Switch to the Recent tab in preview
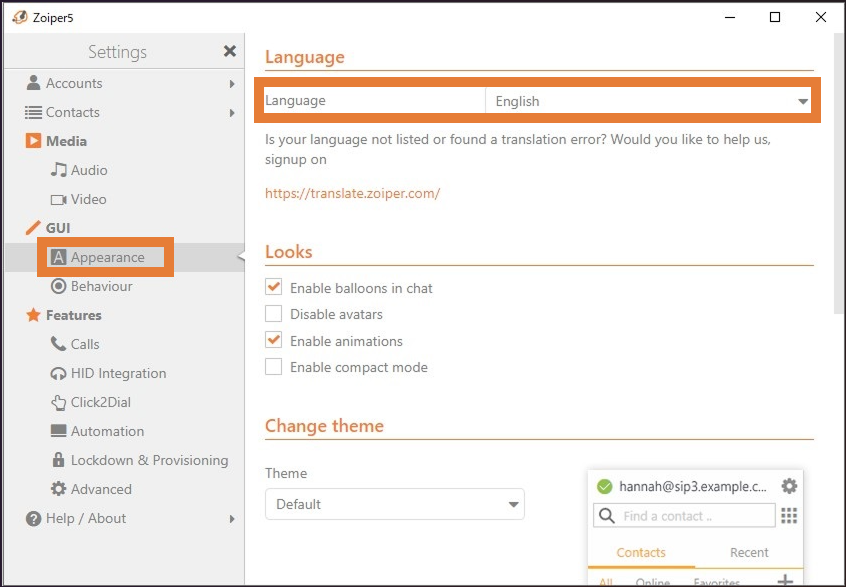The width and height of the screenshot is (846, 587). pos(748,552)
